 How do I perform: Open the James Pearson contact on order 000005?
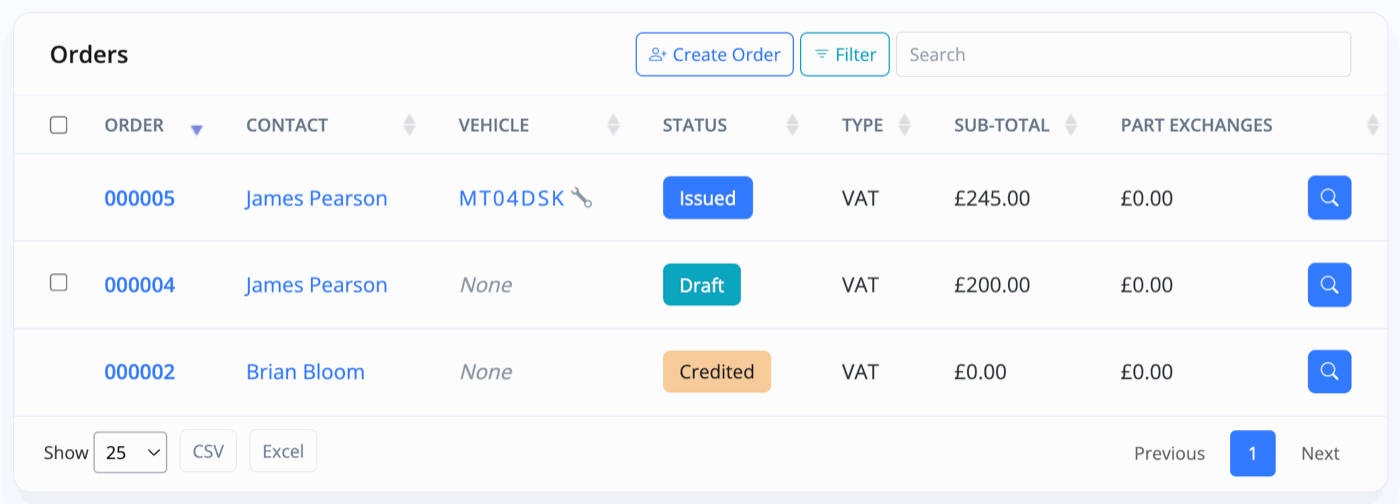coord(317,198)
